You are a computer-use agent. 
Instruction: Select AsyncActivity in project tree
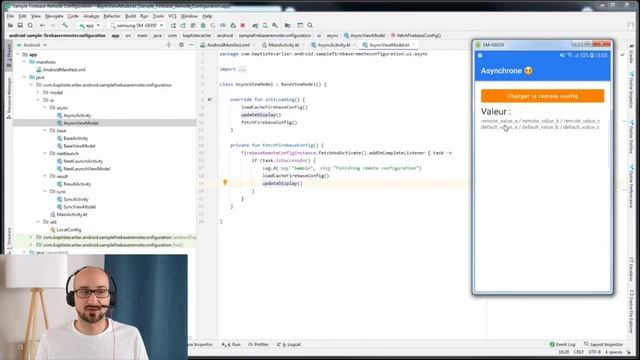[x=77, y=116]
